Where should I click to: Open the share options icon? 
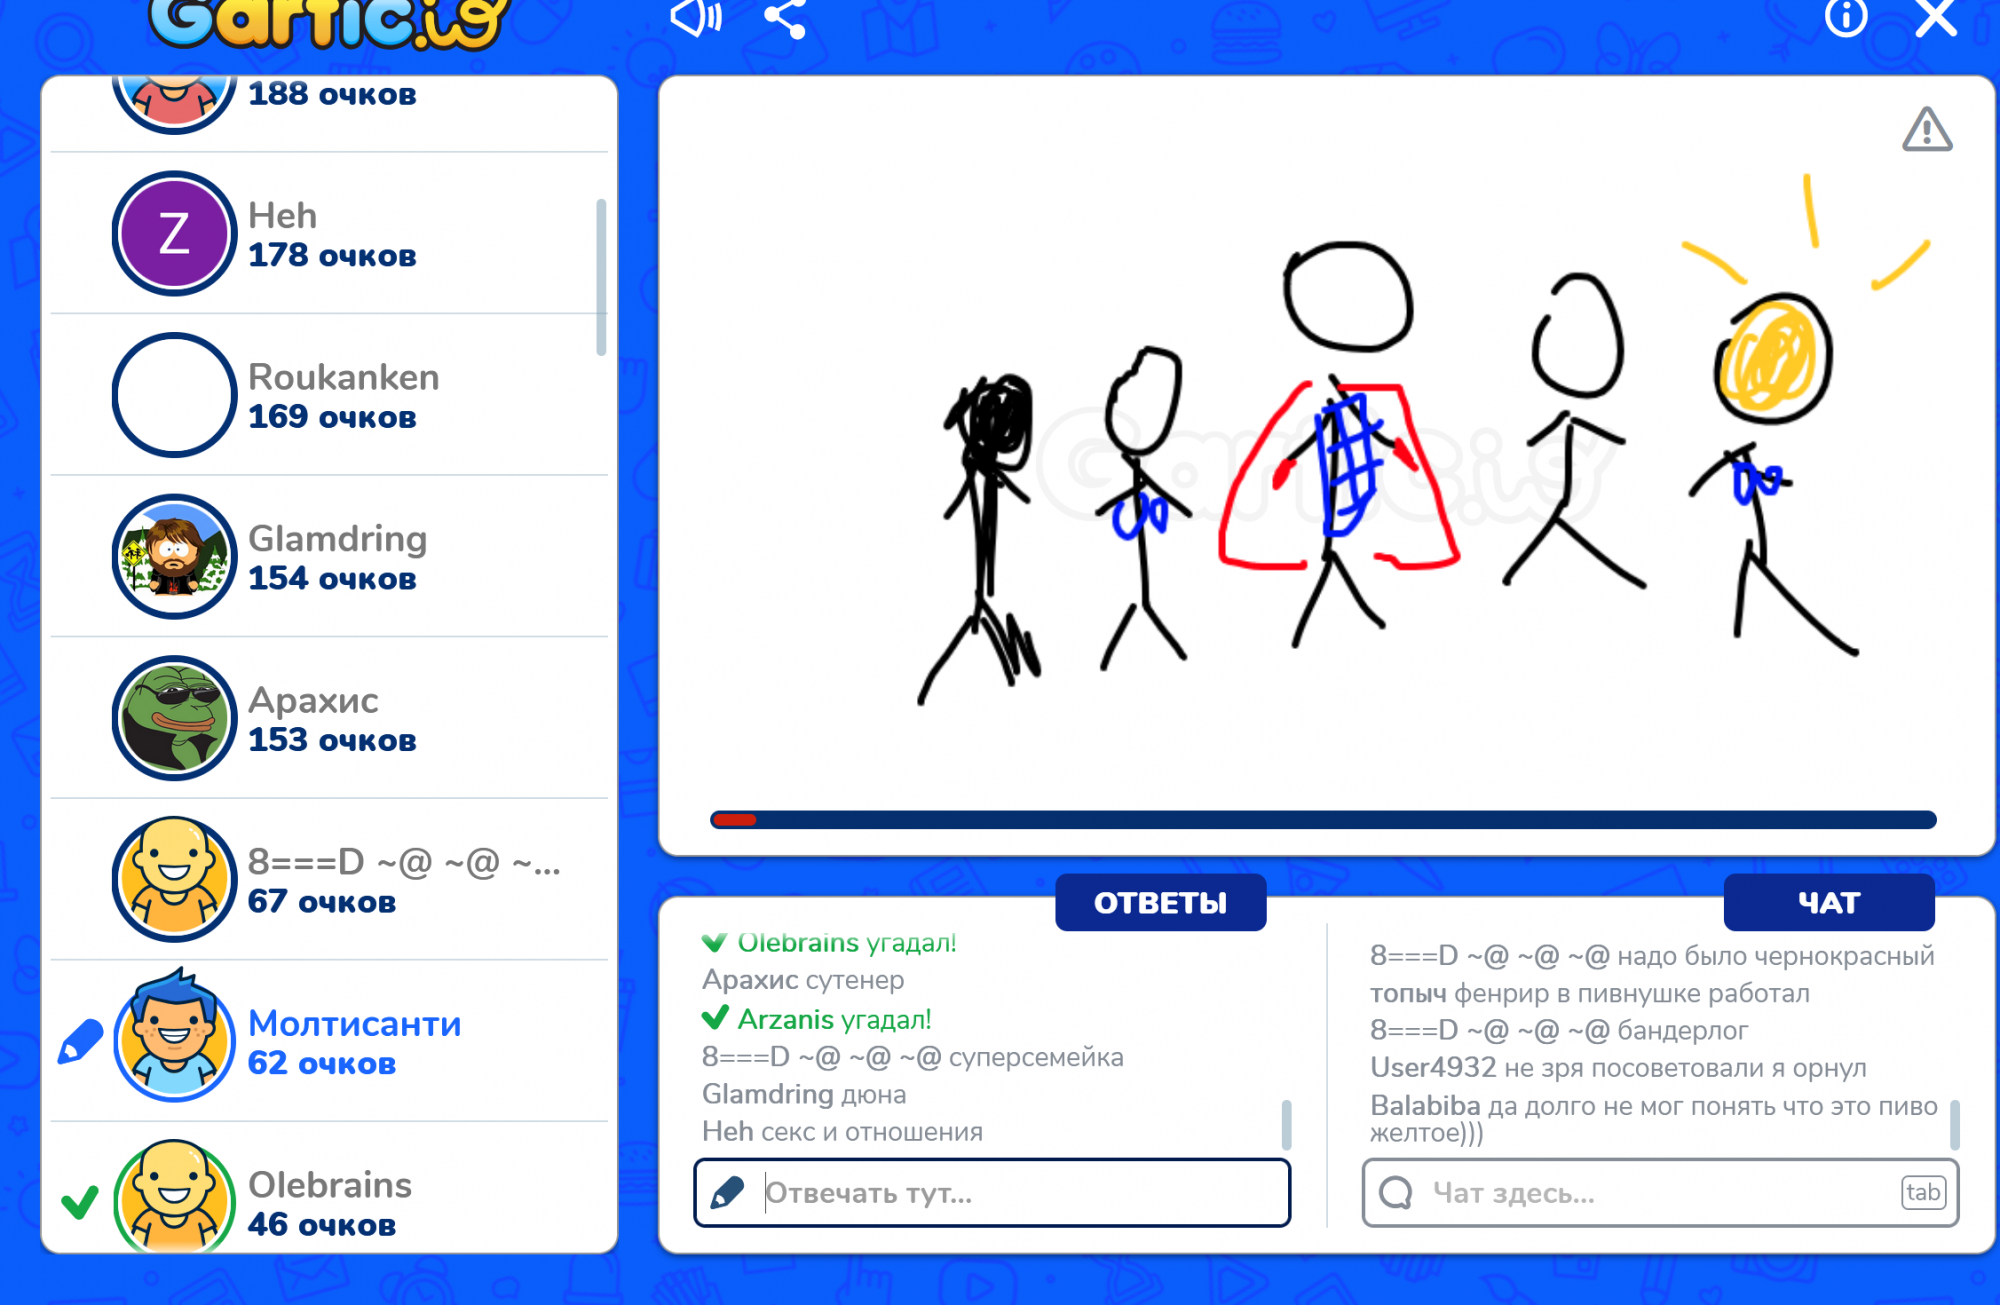783,18
